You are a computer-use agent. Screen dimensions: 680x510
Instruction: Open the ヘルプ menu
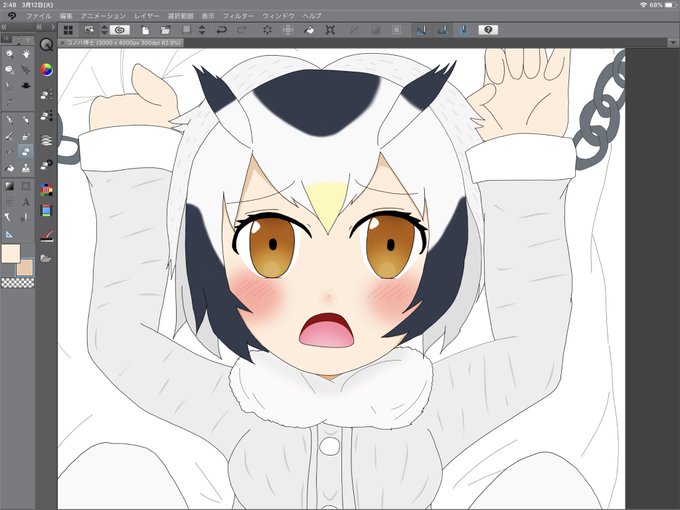coord(312,16)
